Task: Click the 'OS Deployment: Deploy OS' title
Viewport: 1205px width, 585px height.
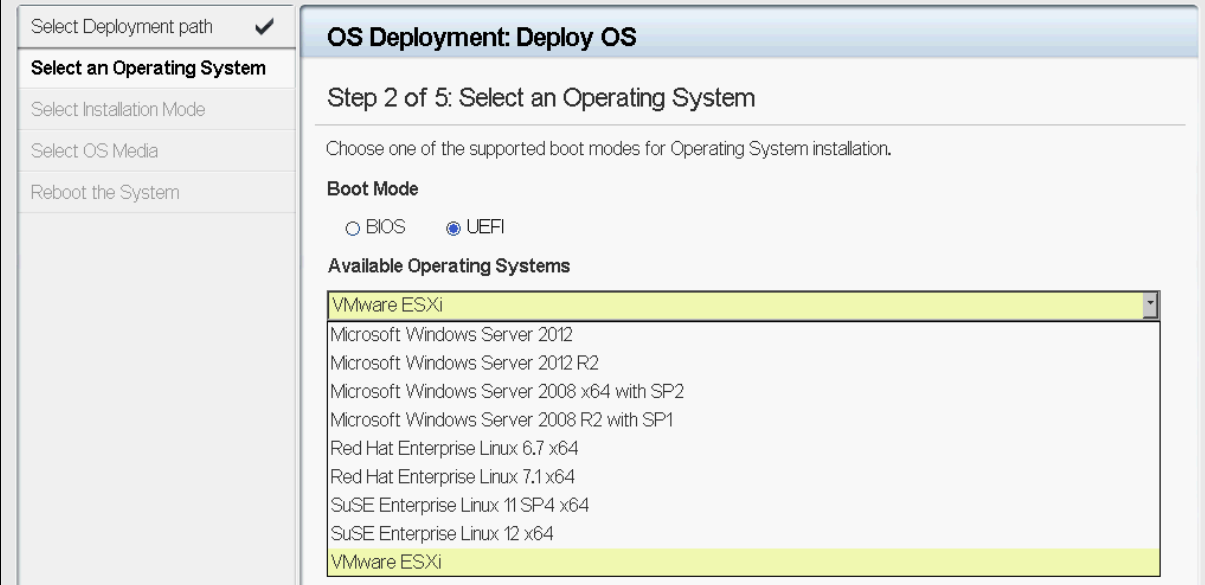Action: pos(482,38)
